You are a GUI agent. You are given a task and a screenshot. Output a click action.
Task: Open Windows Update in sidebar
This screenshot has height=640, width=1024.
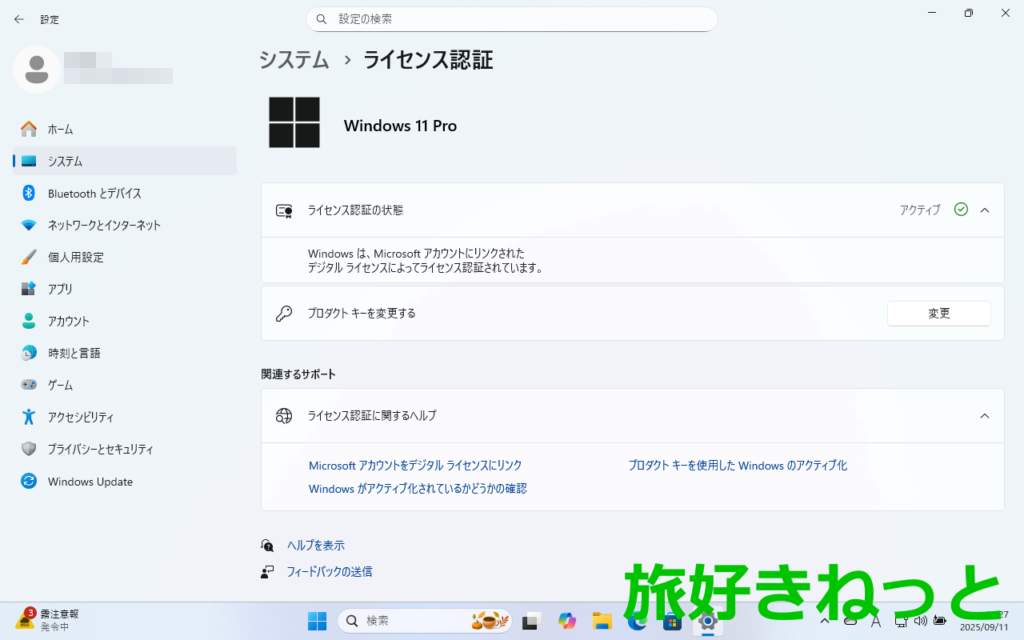point(125,481)
